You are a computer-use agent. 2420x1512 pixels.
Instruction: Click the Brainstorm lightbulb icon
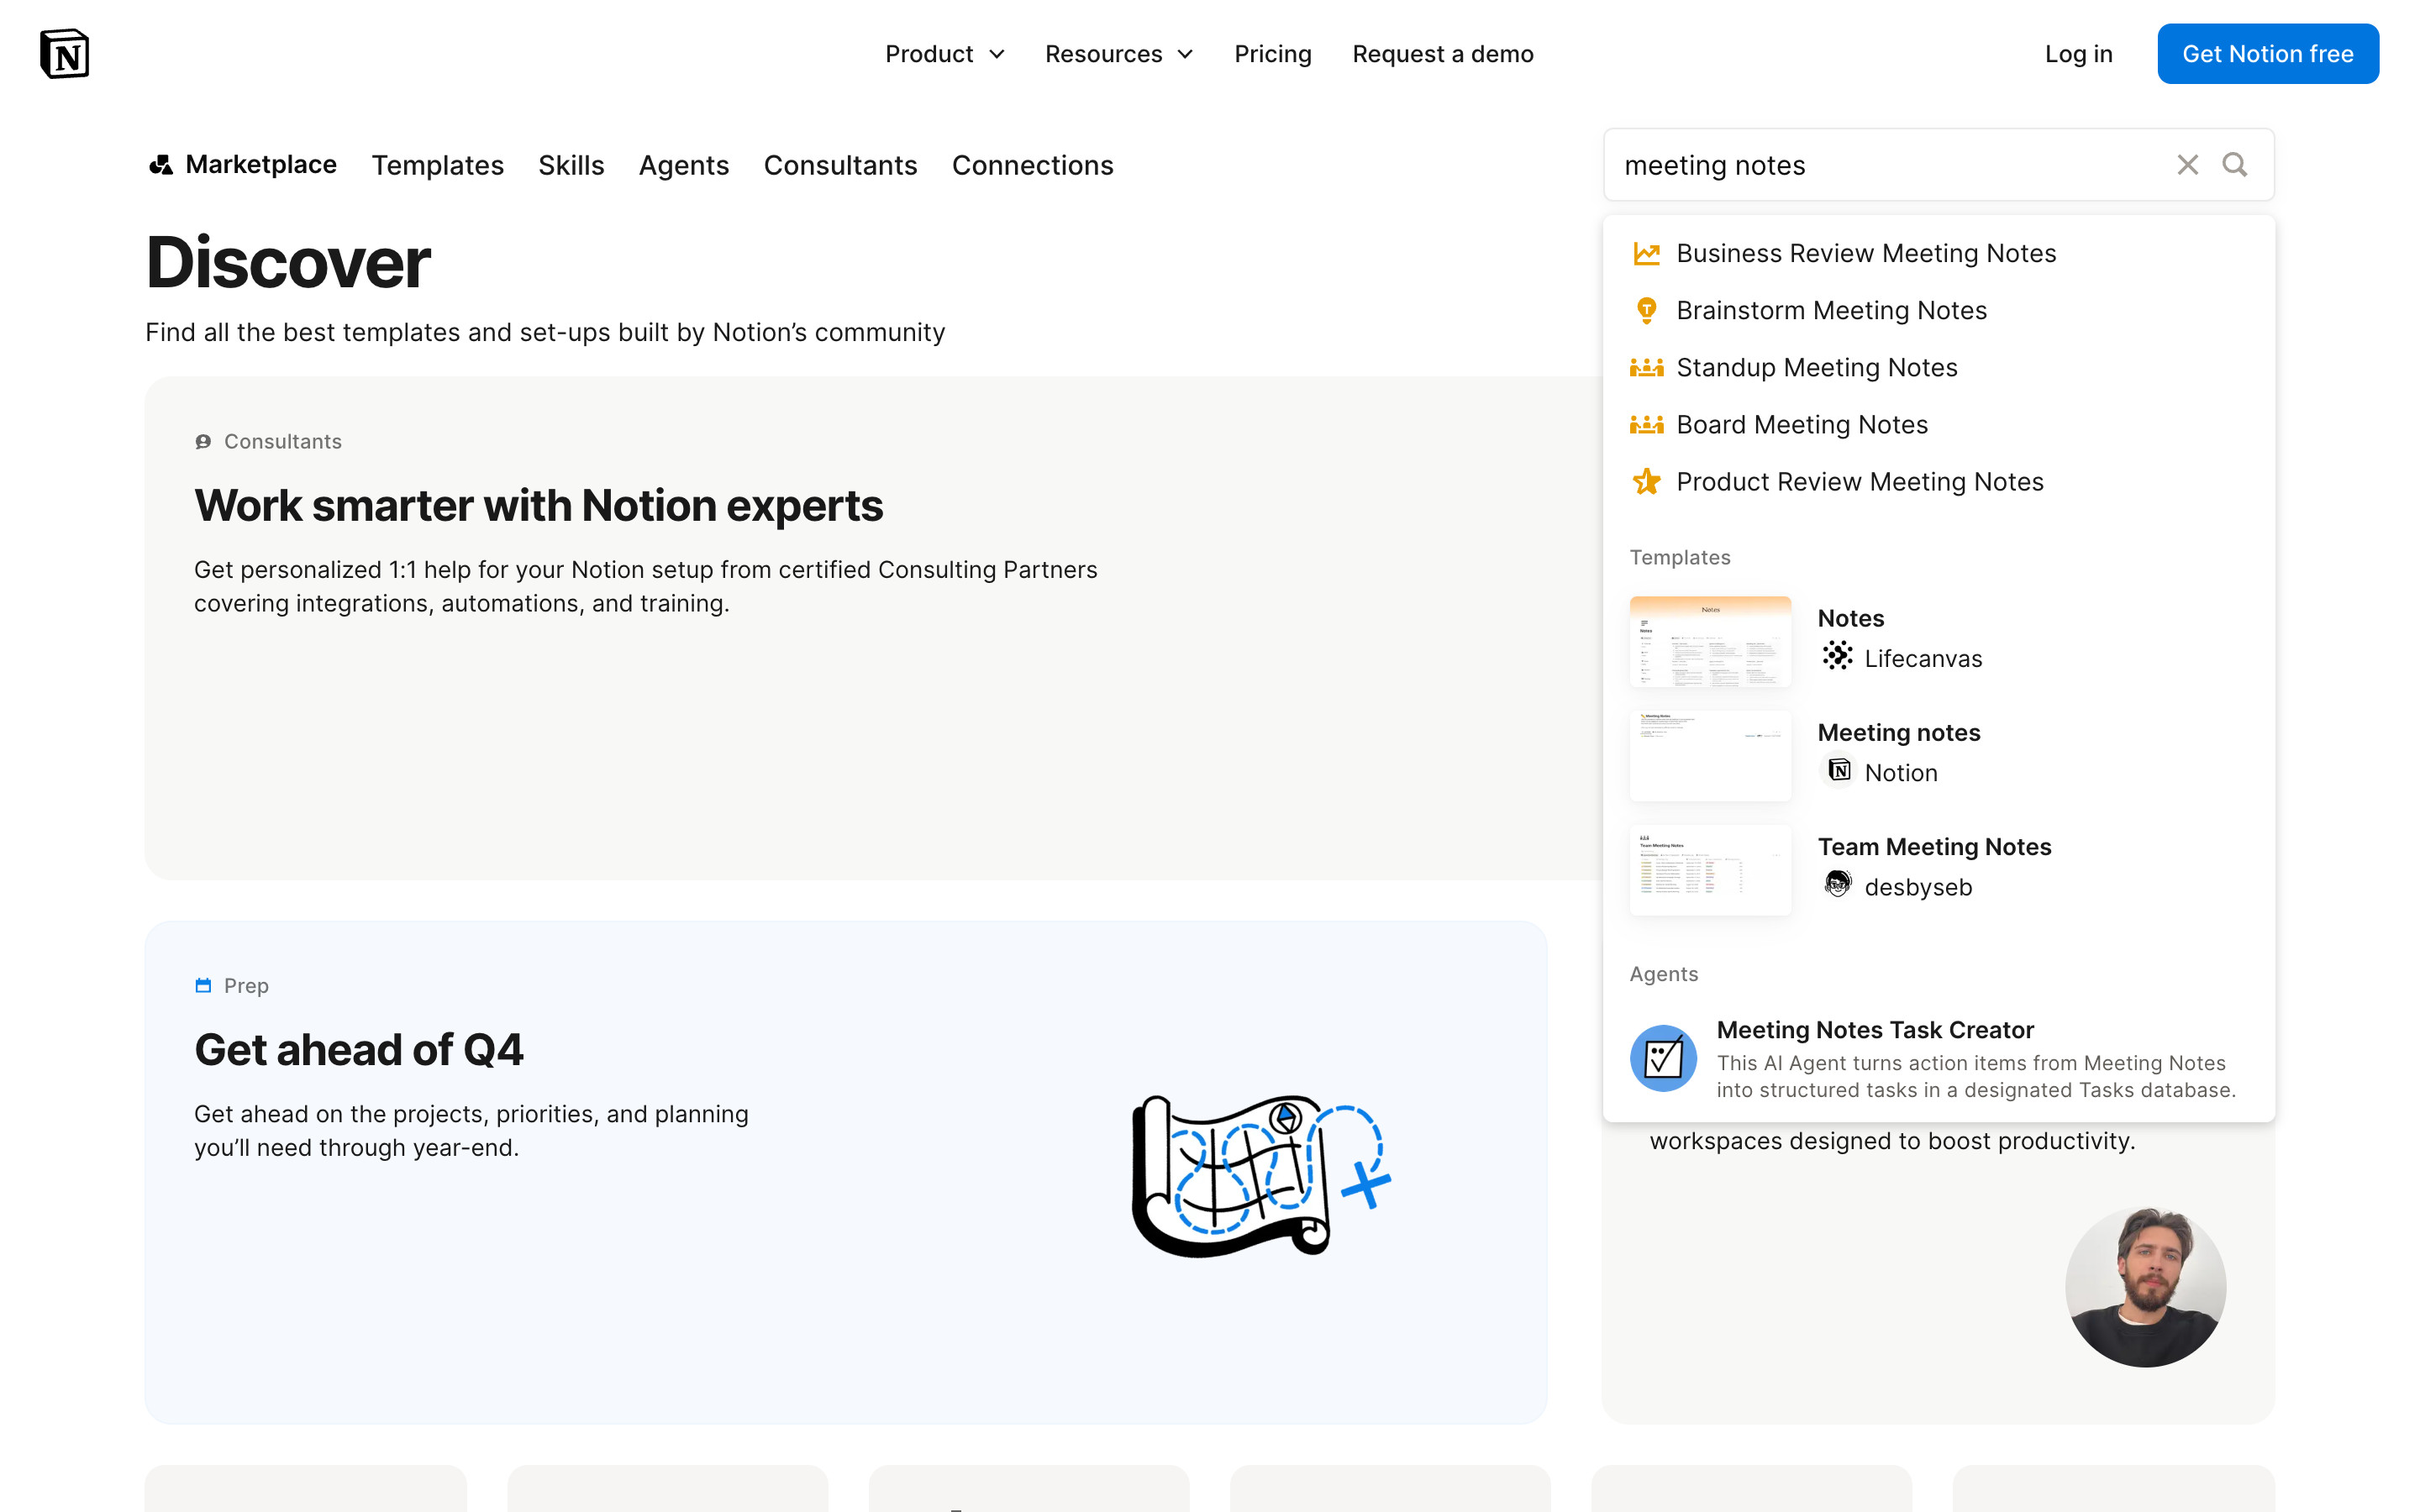(1646, 311)
